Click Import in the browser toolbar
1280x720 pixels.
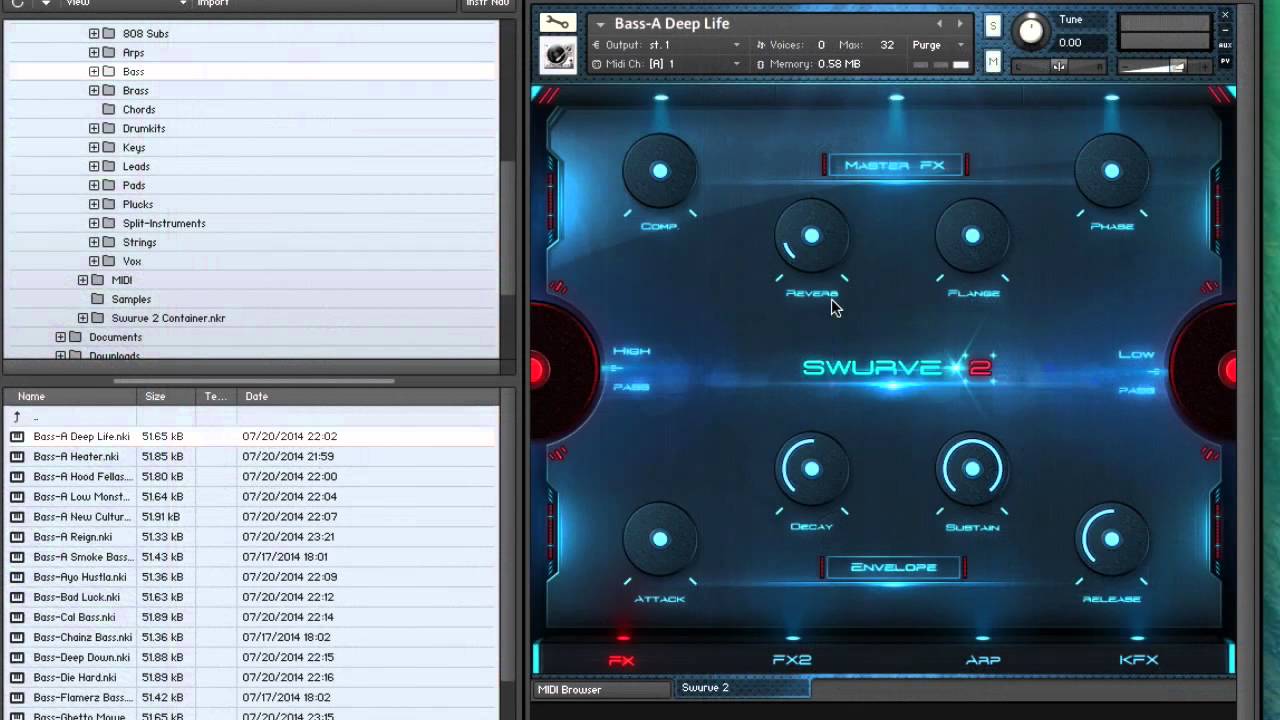(213, 3)
